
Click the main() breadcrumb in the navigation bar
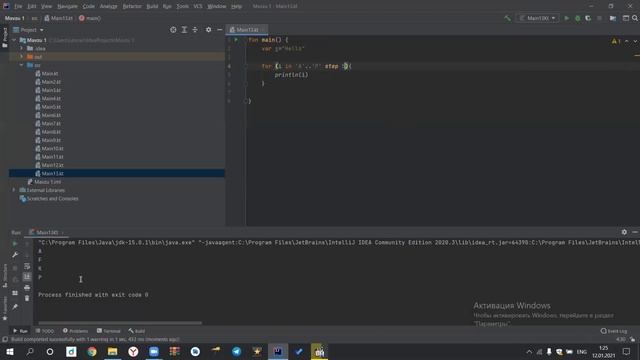coord(90,18)
